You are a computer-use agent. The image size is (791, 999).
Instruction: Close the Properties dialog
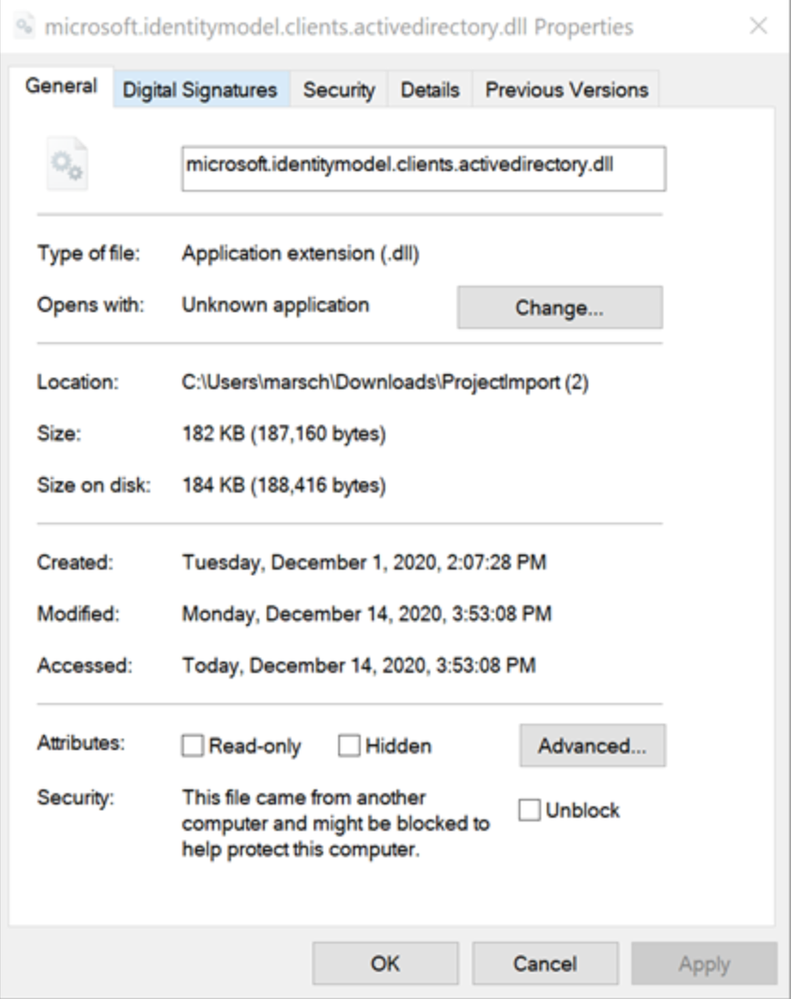click(x=758, y=26)
